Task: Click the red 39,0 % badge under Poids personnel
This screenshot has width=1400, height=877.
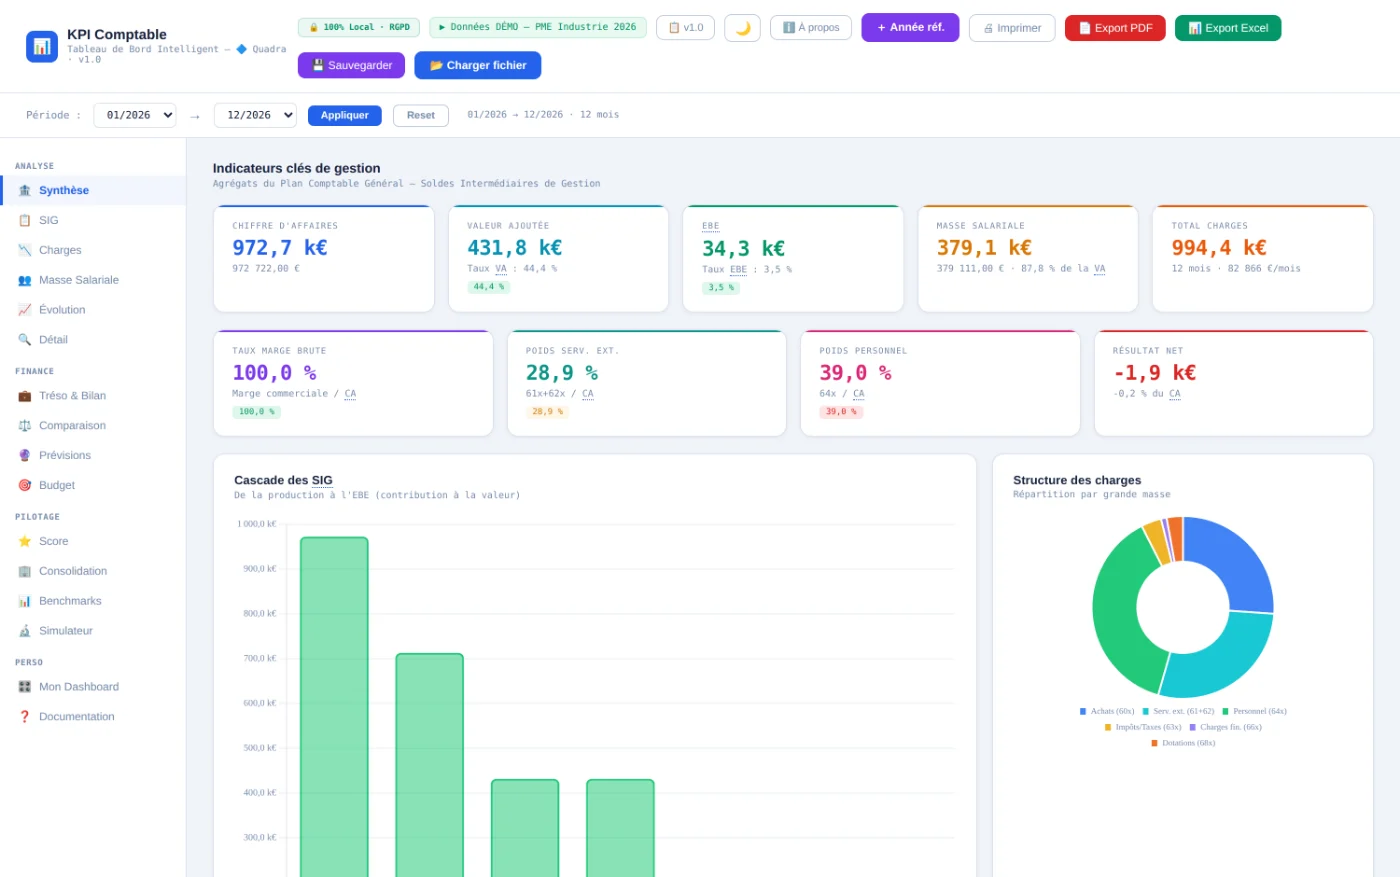Action: pyautogui.click(x=841, y=412)
